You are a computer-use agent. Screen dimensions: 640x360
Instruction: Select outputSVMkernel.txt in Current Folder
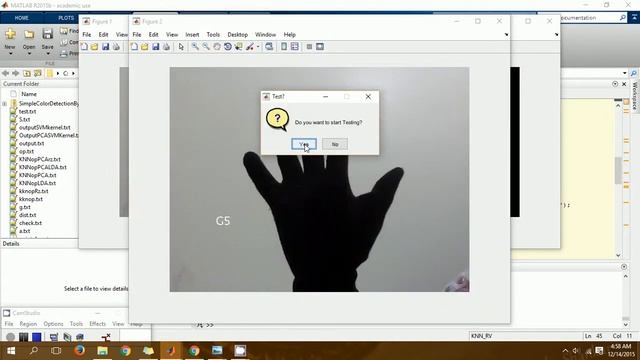coord(44,127)
